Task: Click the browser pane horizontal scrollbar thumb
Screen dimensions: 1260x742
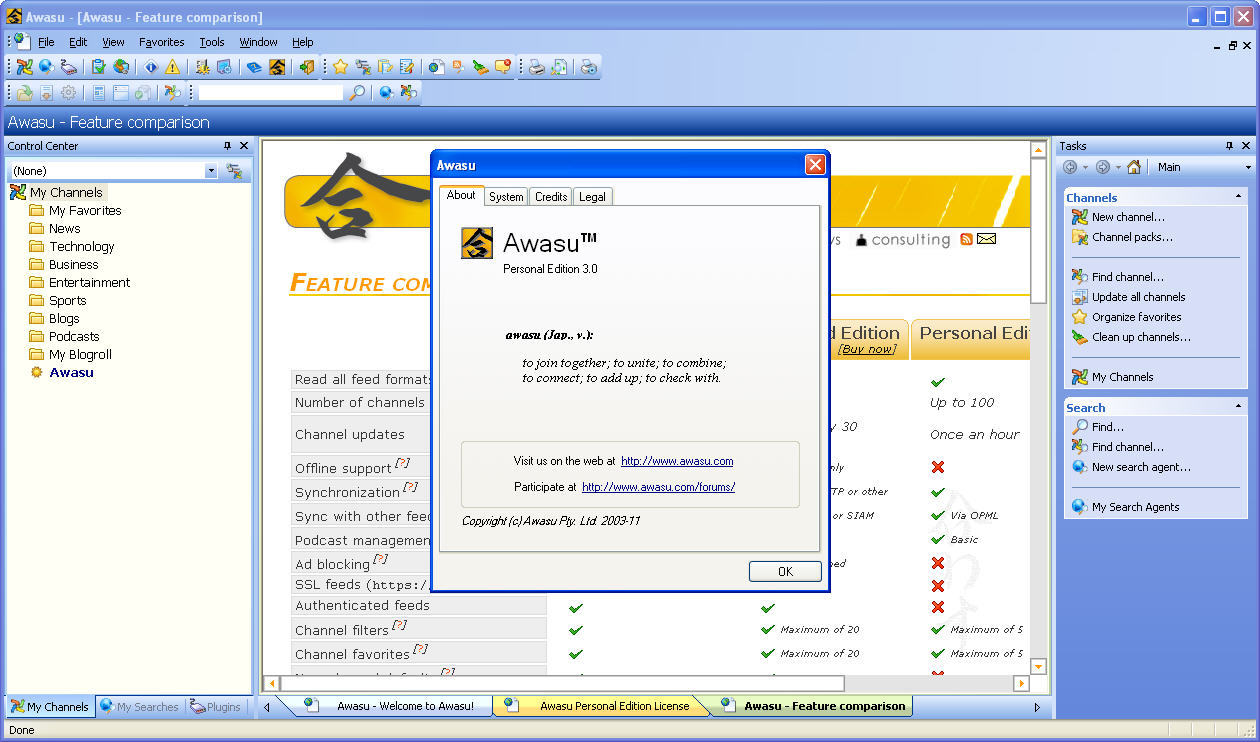Action: point(560,684)
